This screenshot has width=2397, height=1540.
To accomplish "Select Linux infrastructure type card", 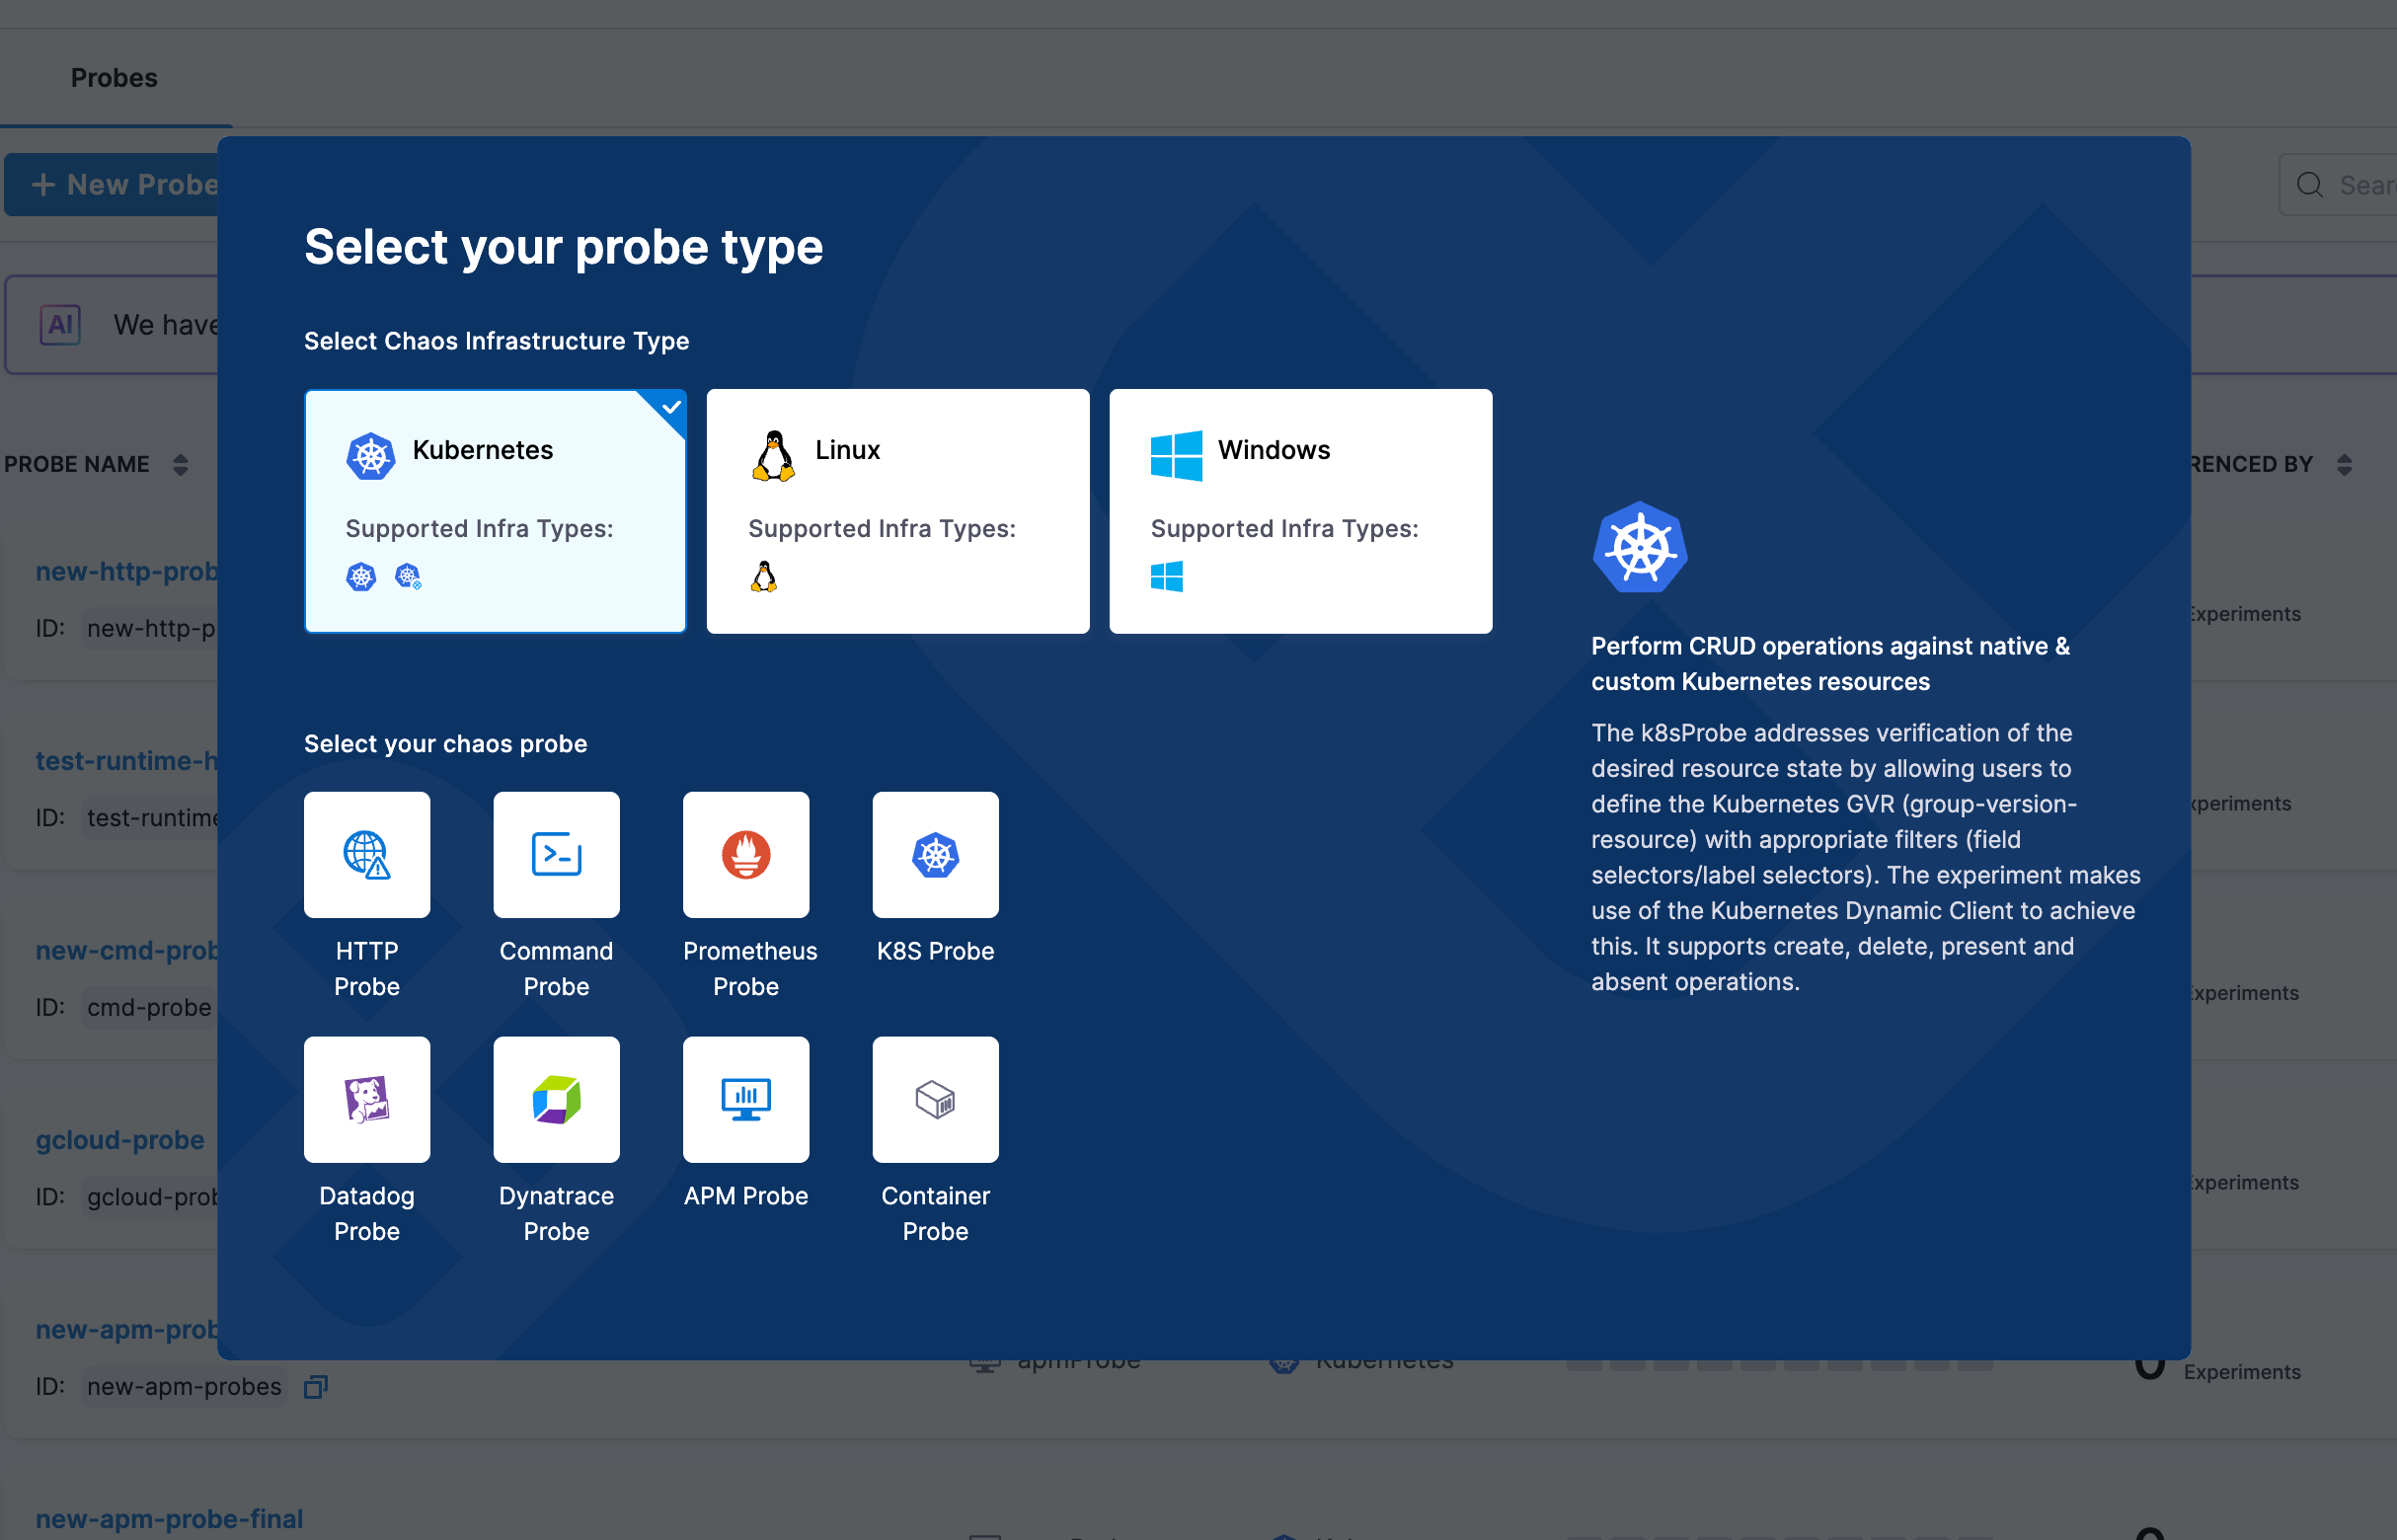I will click(x=897, y=511).
